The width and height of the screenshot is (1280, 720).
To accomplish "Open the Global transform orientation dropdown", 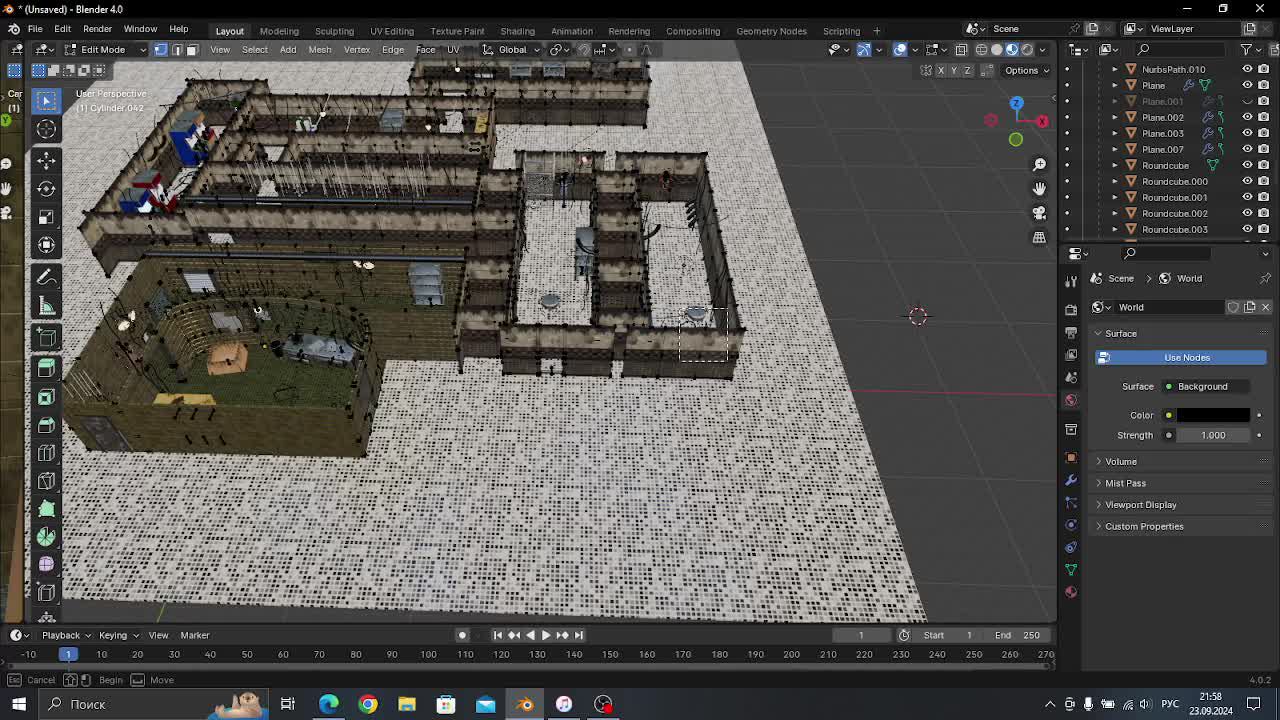I will pyautogui.click(x=511, y=49).
